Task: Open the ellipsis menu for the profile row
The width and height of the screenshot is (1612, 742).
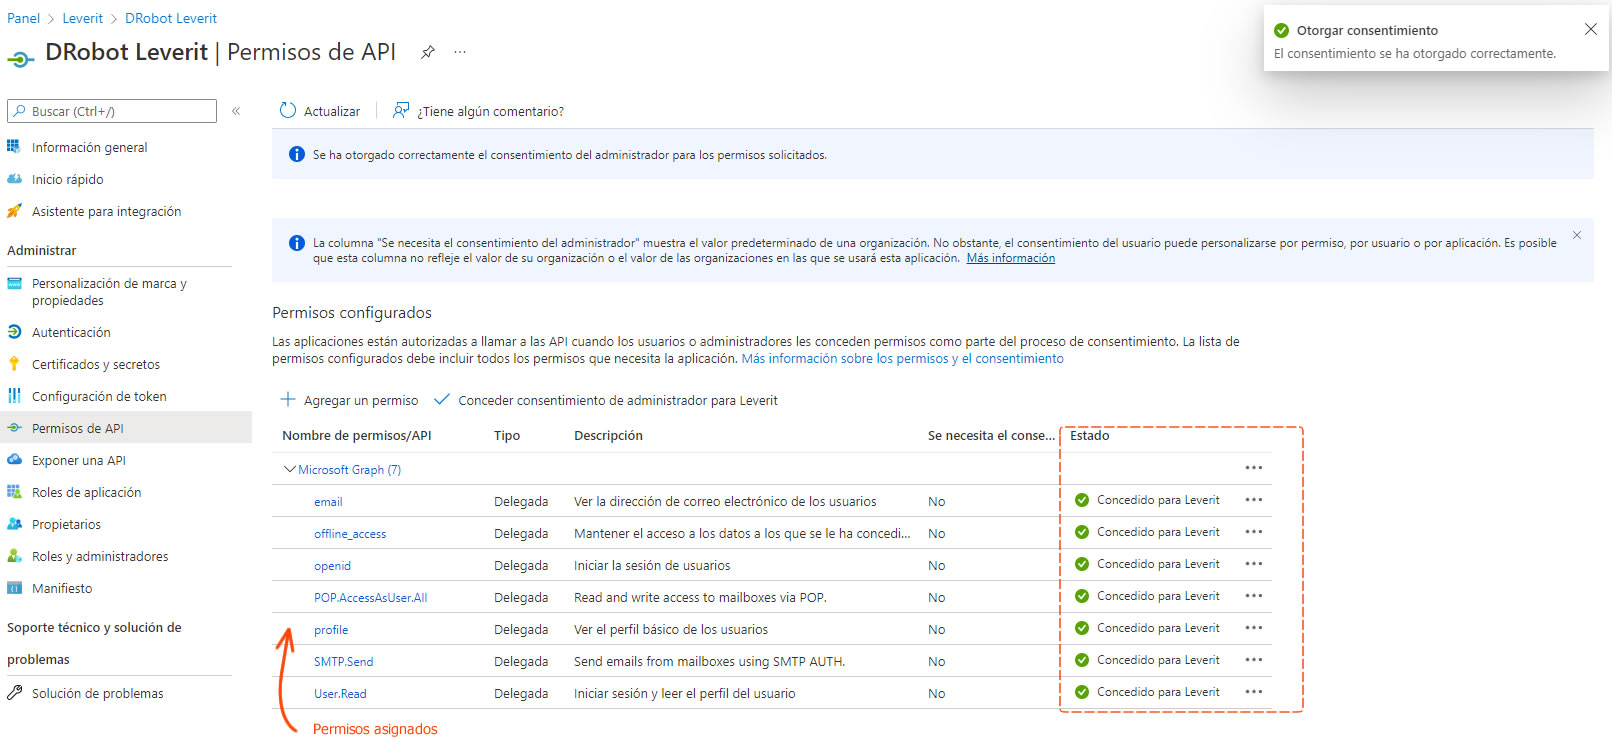Action: click(1254, 628)
